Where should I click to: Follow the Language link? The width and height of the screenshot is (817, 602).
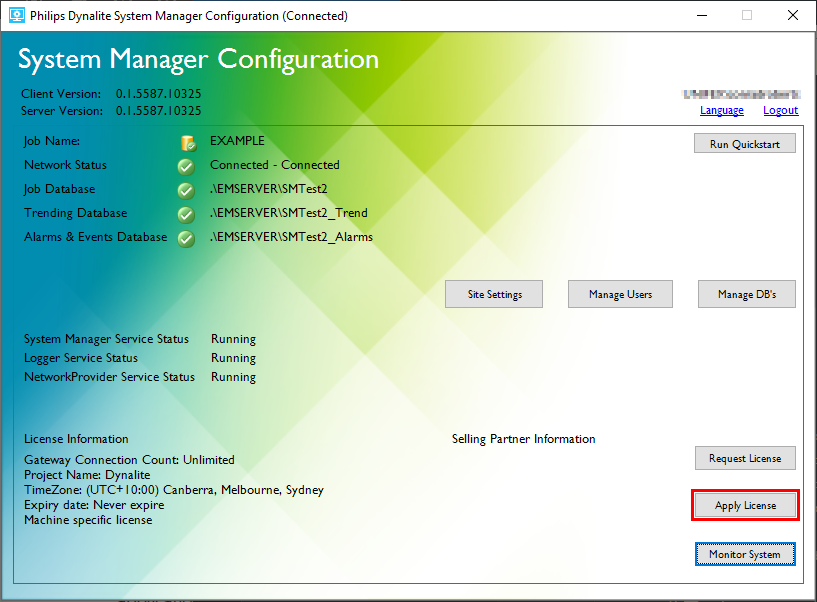721,110
